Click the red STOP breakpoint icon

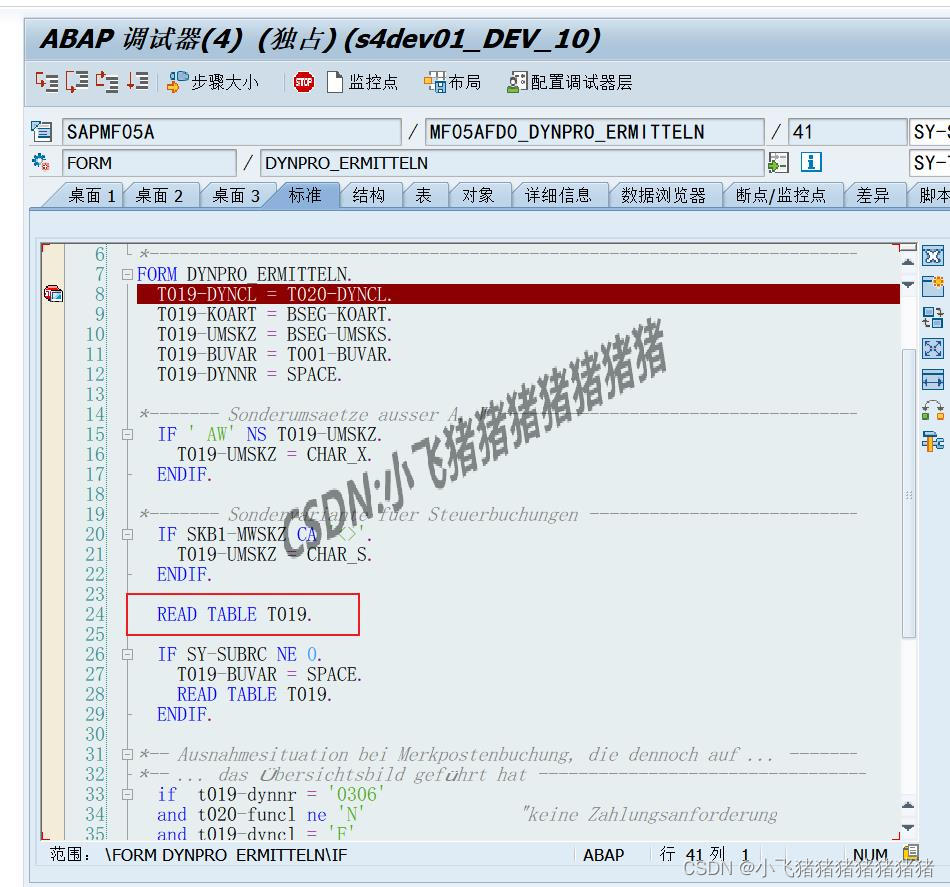point(304,82)
